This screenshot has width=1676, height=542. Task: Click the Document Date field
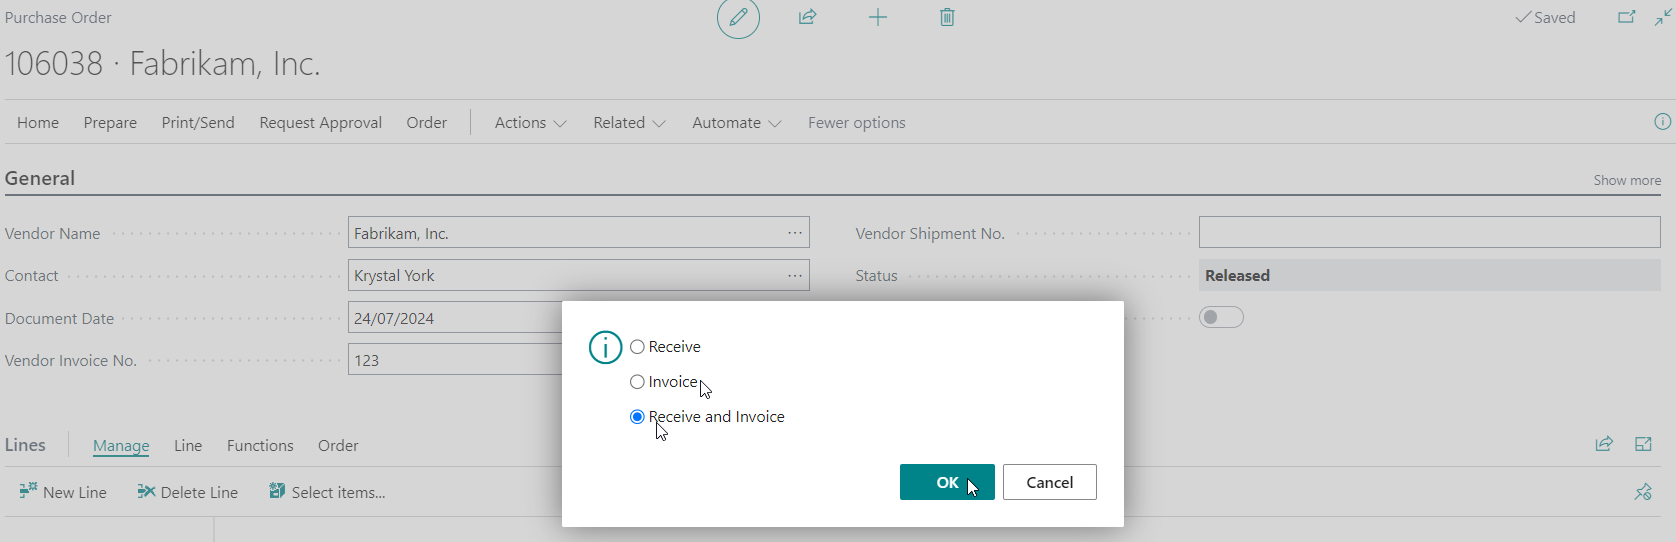[x=456, y=318]
